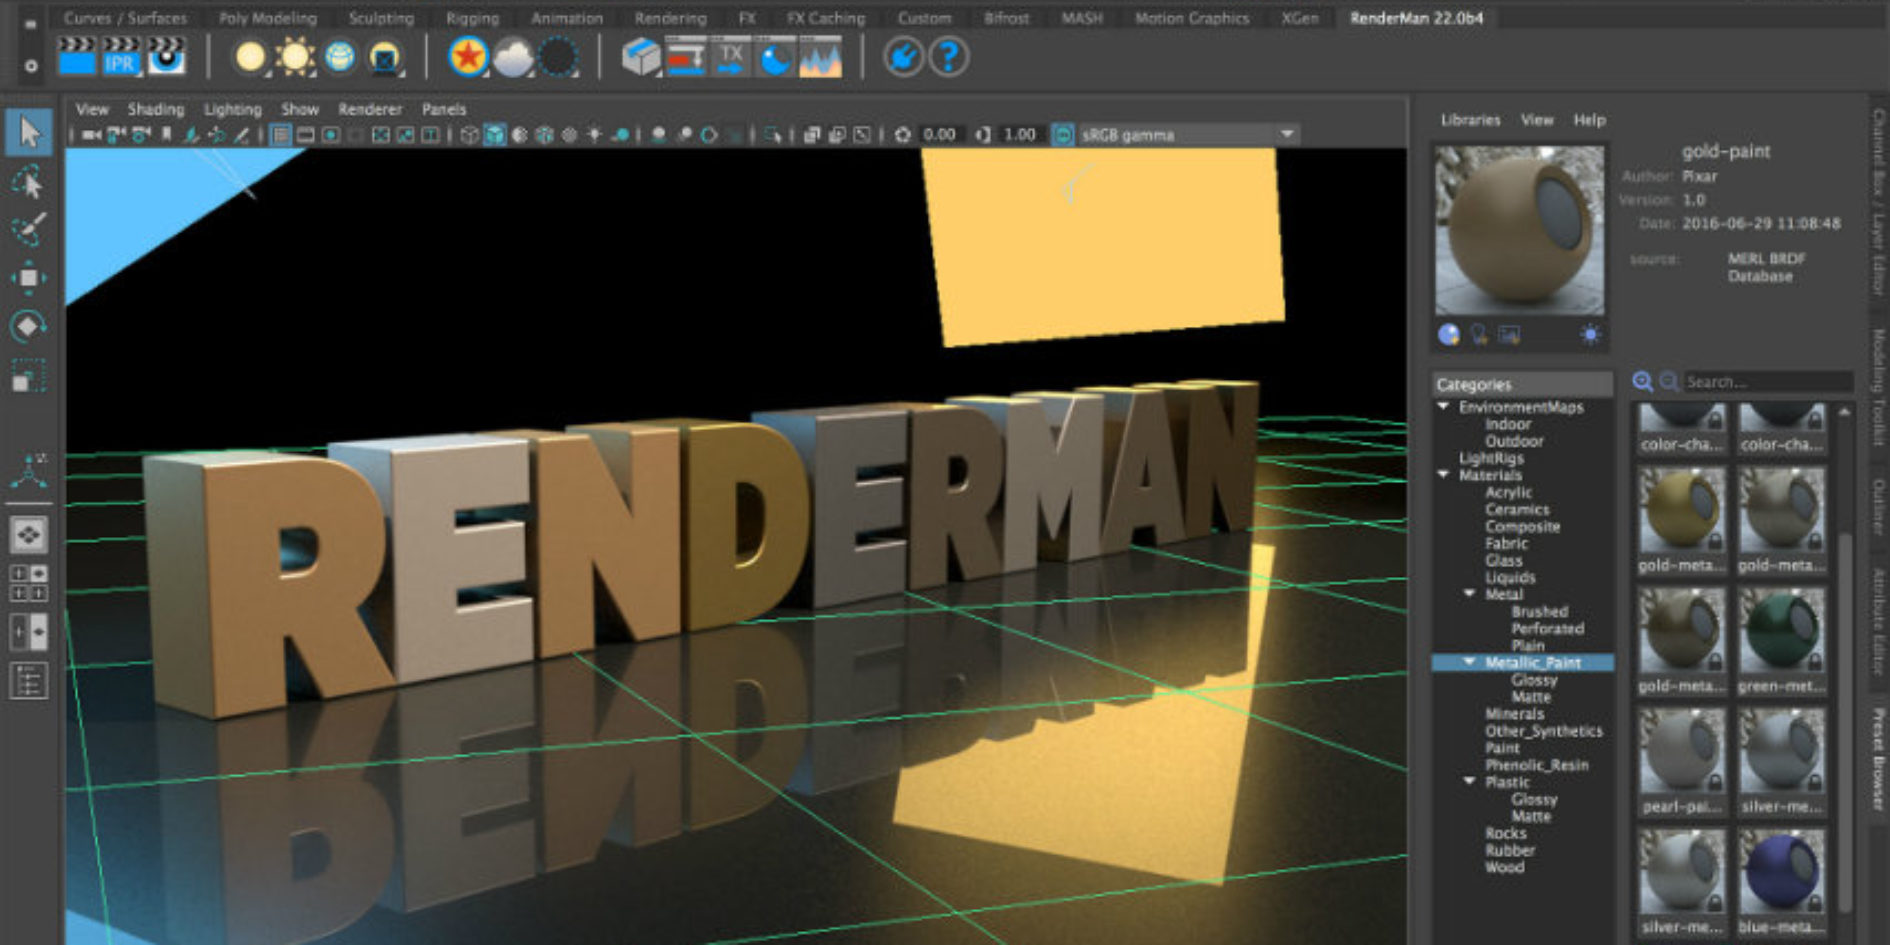Collapse the Plastic category

(x=1469, y=781)
